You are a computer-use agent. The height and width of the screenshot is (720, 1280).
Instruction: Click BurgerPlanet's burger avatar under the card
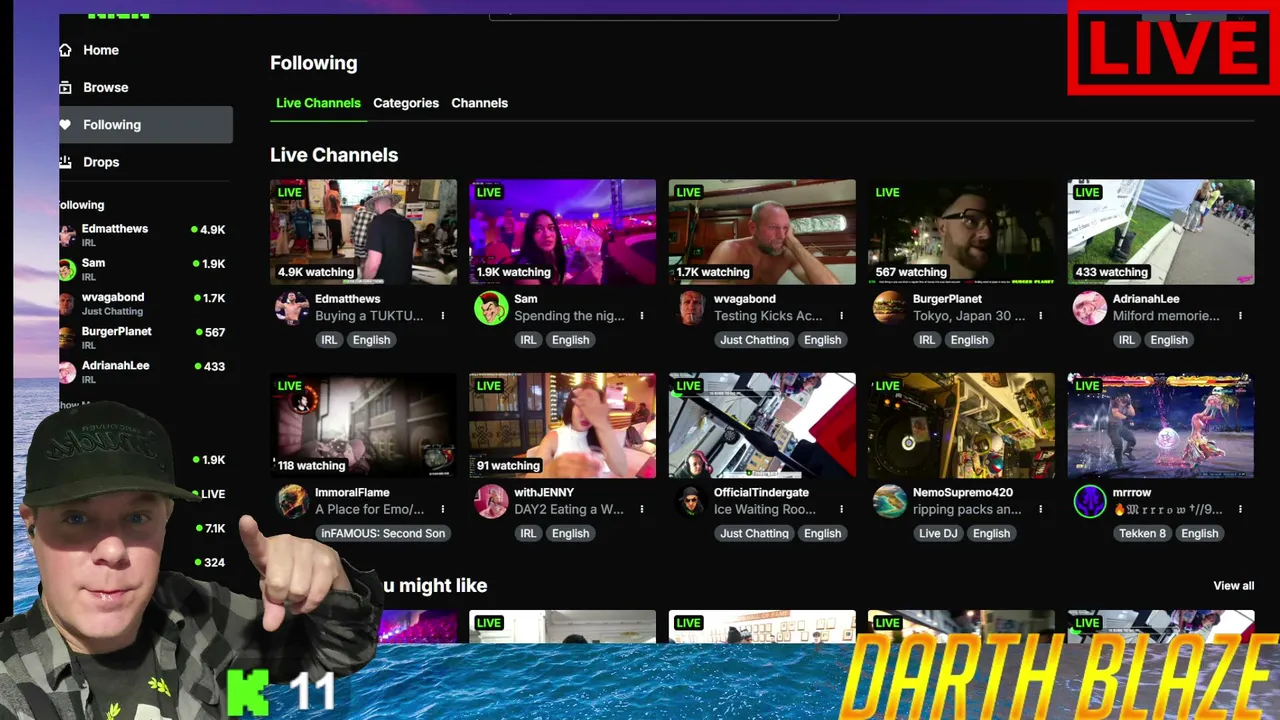(890, 308)
